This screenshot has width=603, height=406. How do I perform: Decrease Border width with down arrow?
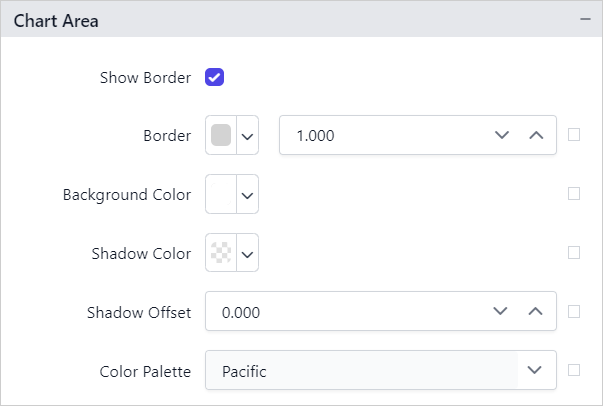click(501, 135)
